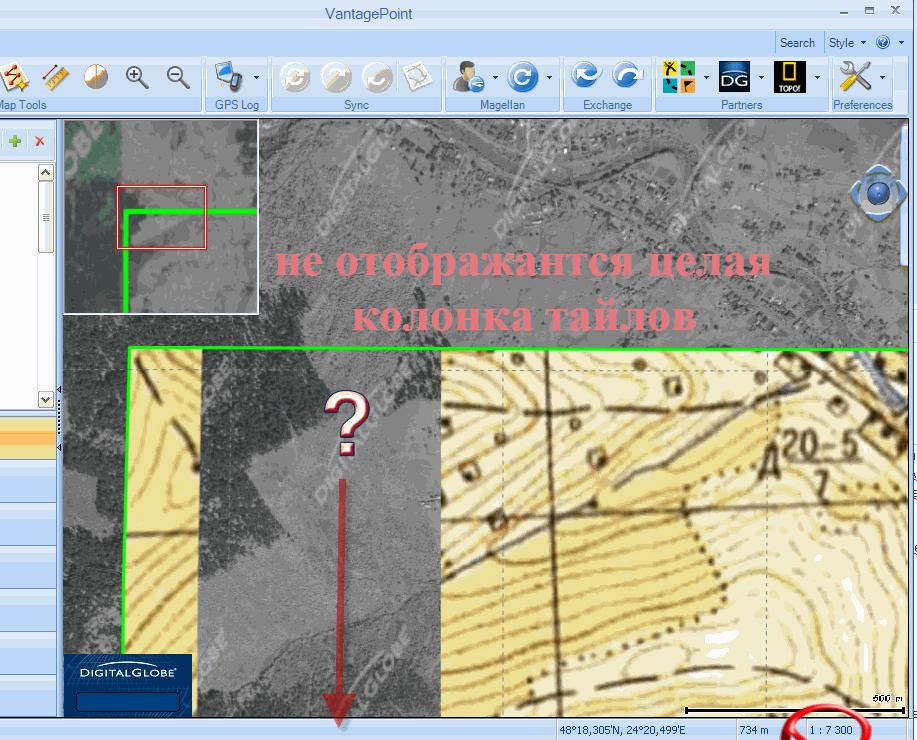917x740 pixels.
Task: Click the Magellan user account icon
Action: (x=468, y=77)
